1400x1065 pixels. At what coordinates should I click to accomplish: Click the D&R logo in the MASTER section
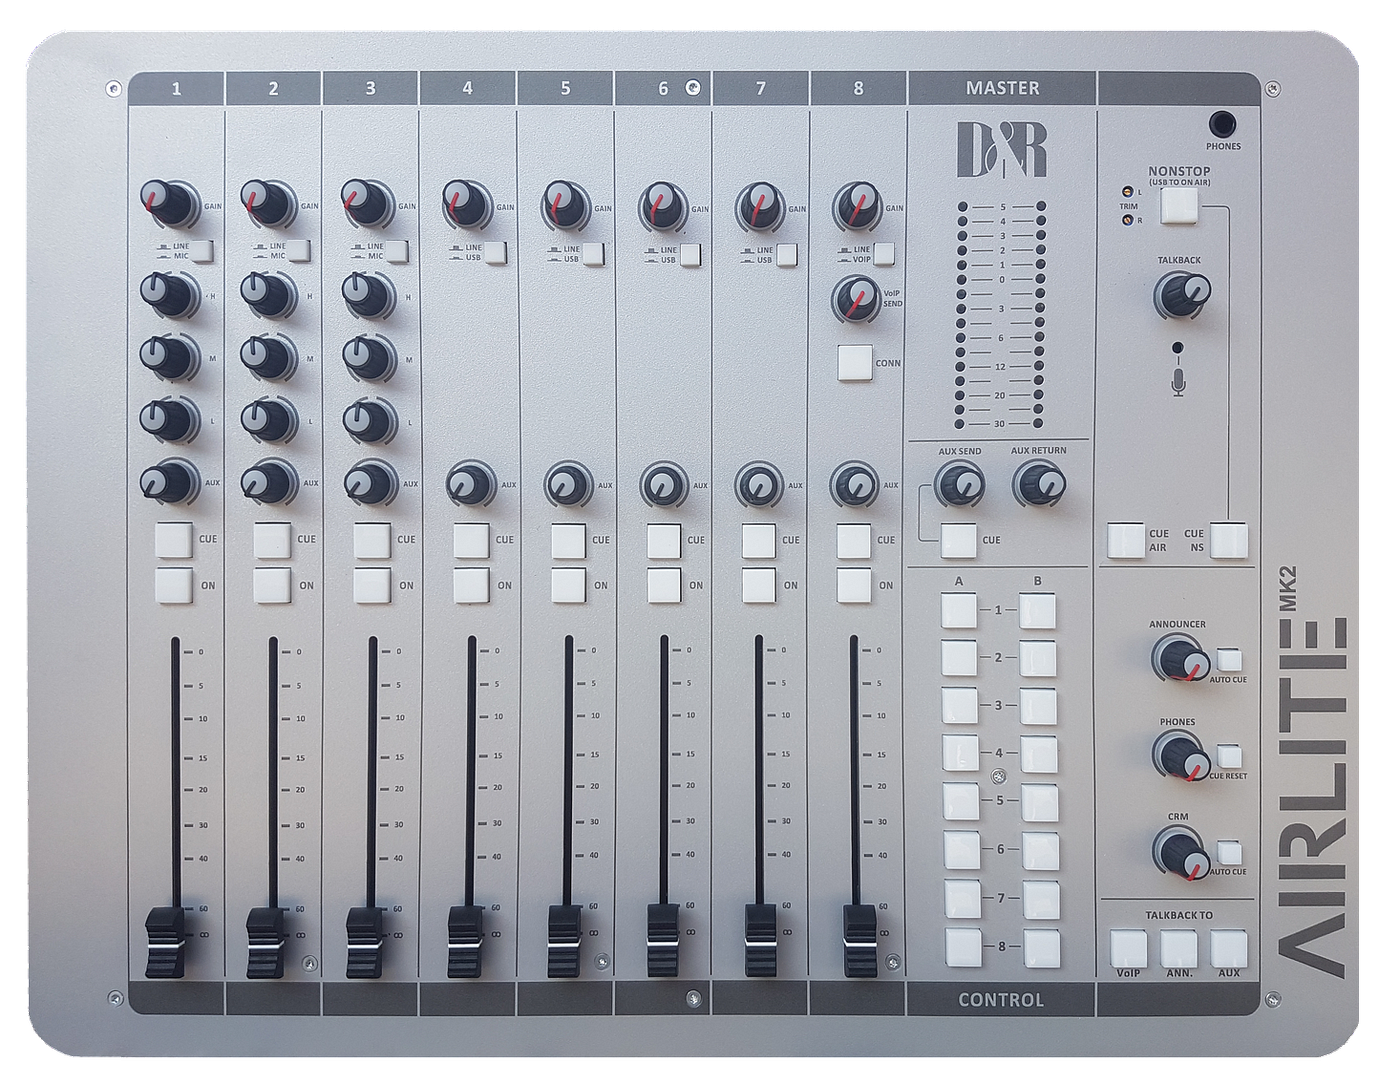tap(1001, 149)
